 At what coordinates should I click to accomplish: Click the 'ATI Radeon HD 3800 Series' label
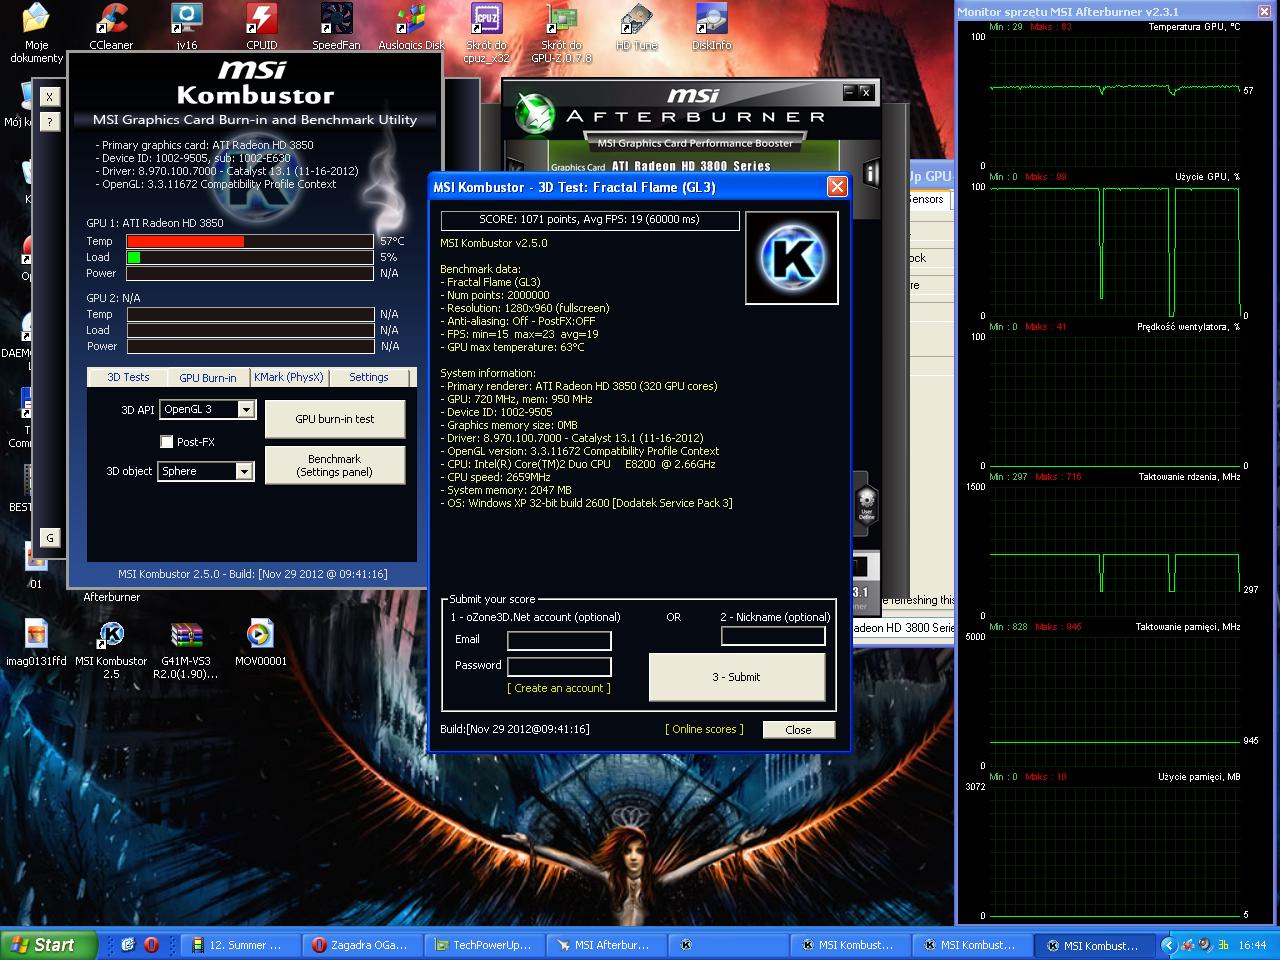tap(690, 167)
